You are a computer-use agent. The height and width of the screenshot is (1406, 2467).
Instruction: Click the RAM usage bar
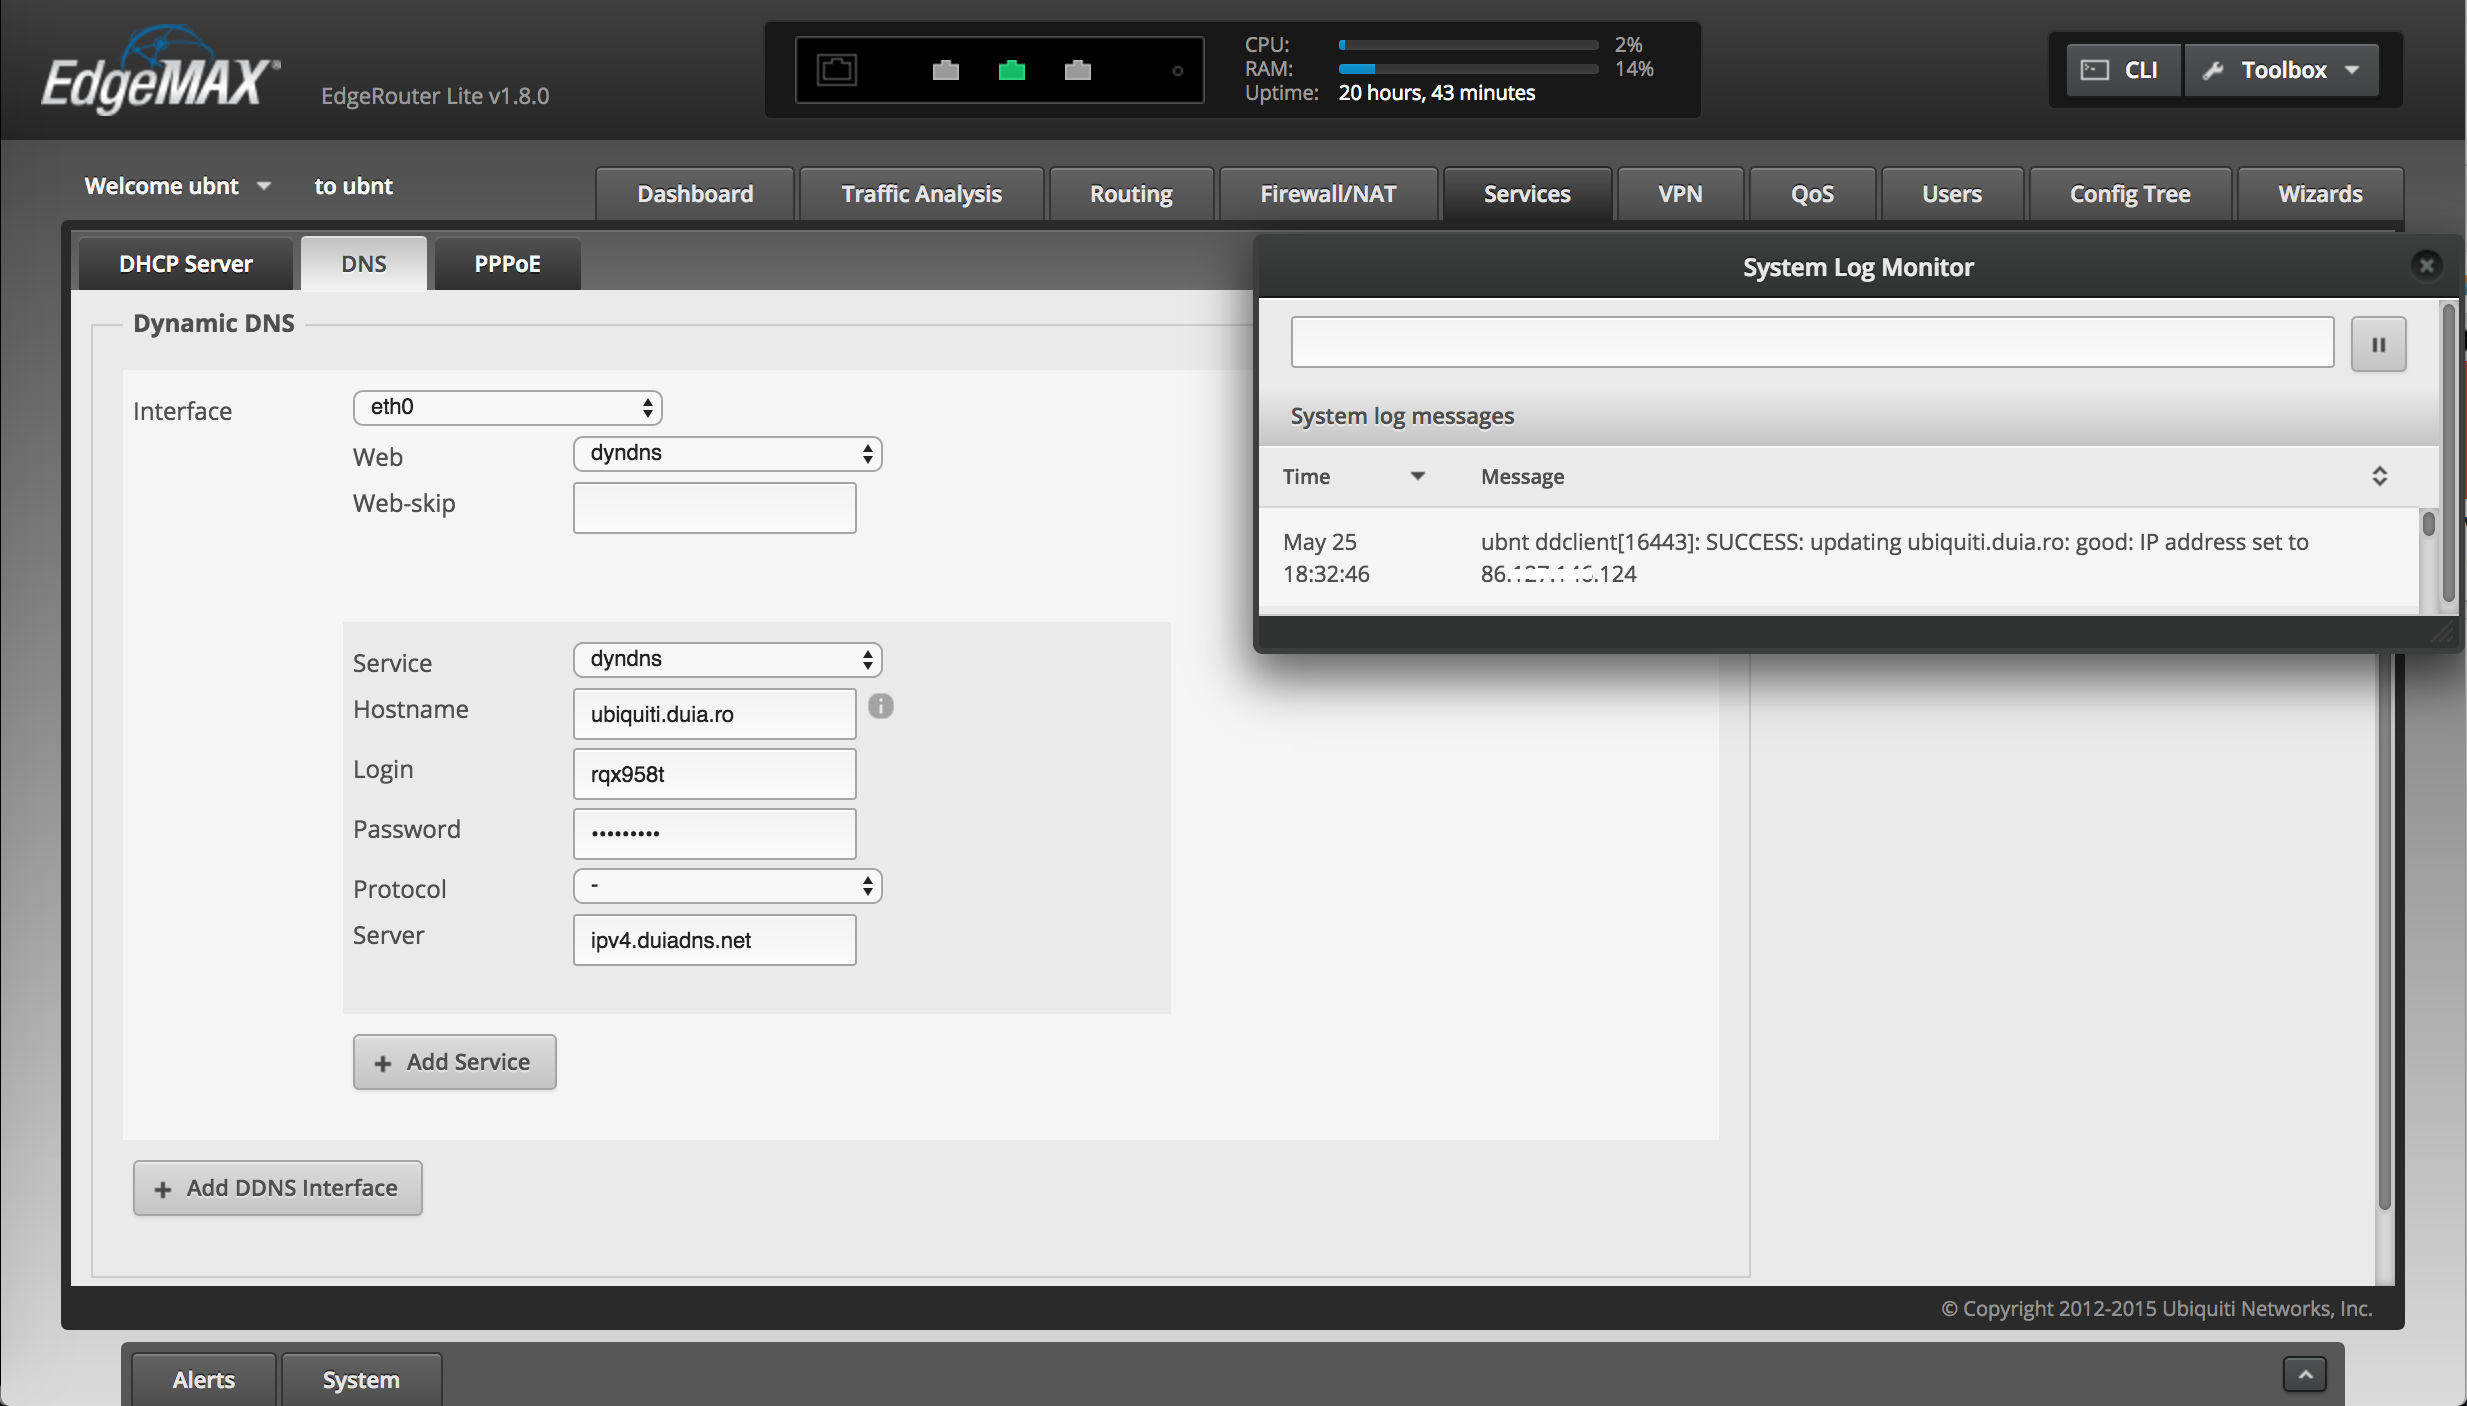[1468, 69]
